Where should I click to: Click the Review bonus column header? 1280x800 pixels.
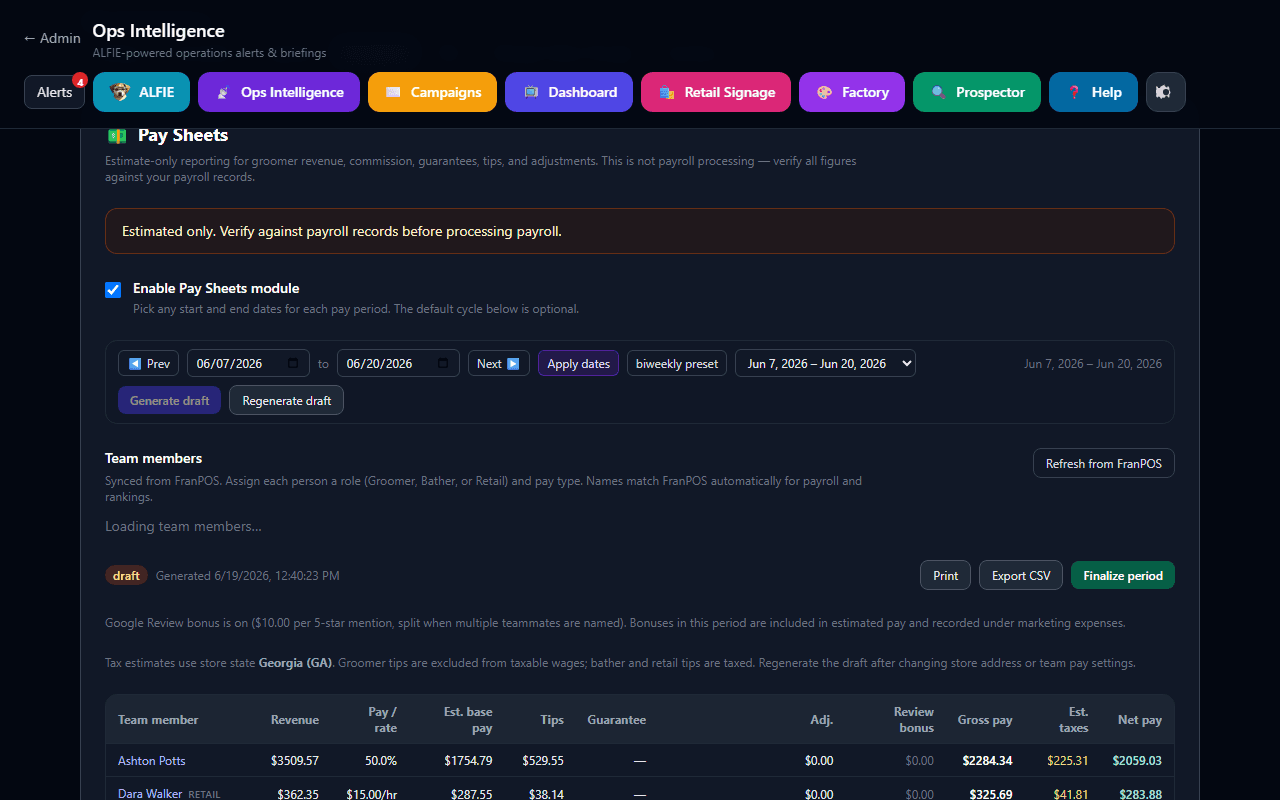pyautogui.click(x=914, y=720)
